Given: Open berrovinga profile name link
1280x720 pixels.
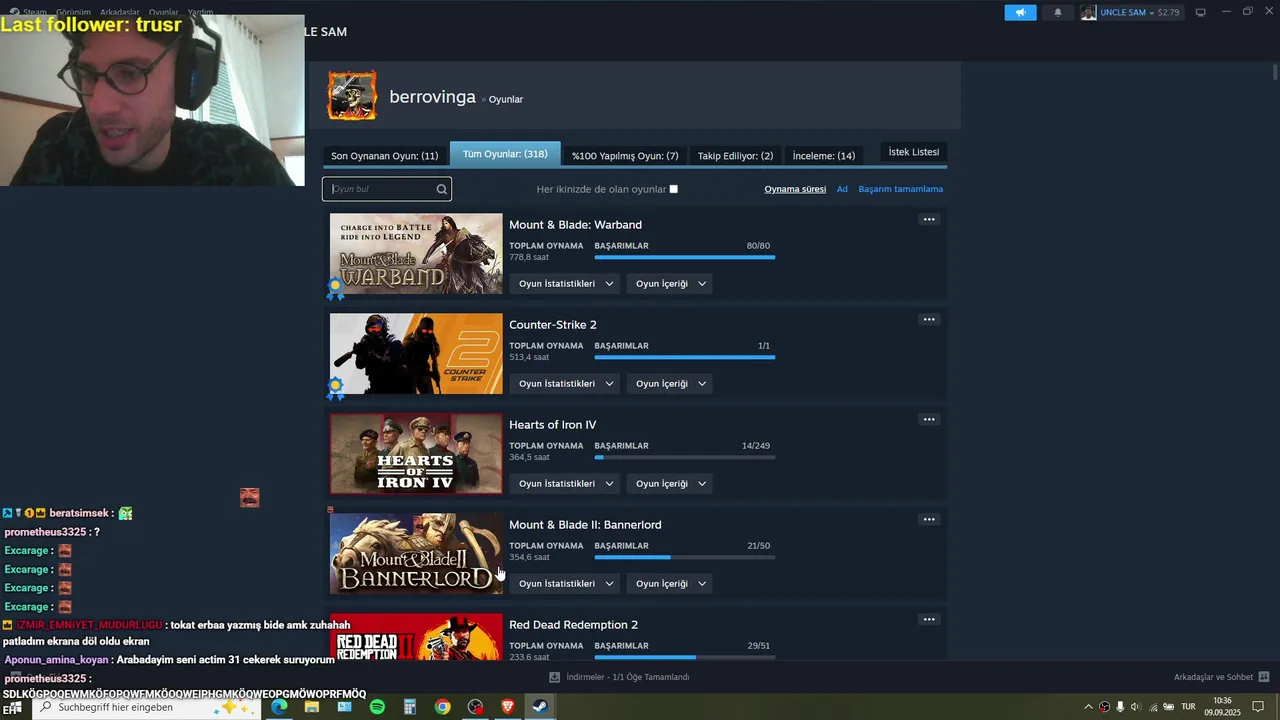Looking at the screenshot, I should [432, 97].
